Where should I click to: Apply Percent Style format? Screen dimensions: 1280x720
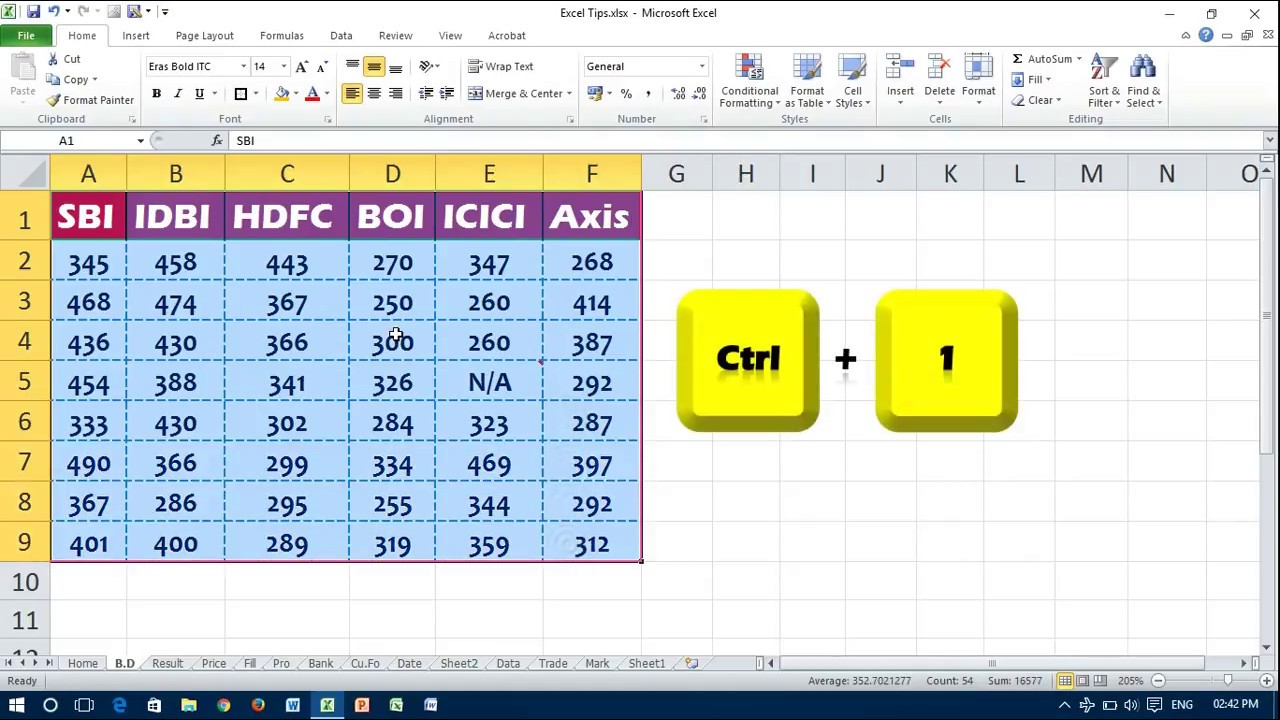tap(626, 93)
